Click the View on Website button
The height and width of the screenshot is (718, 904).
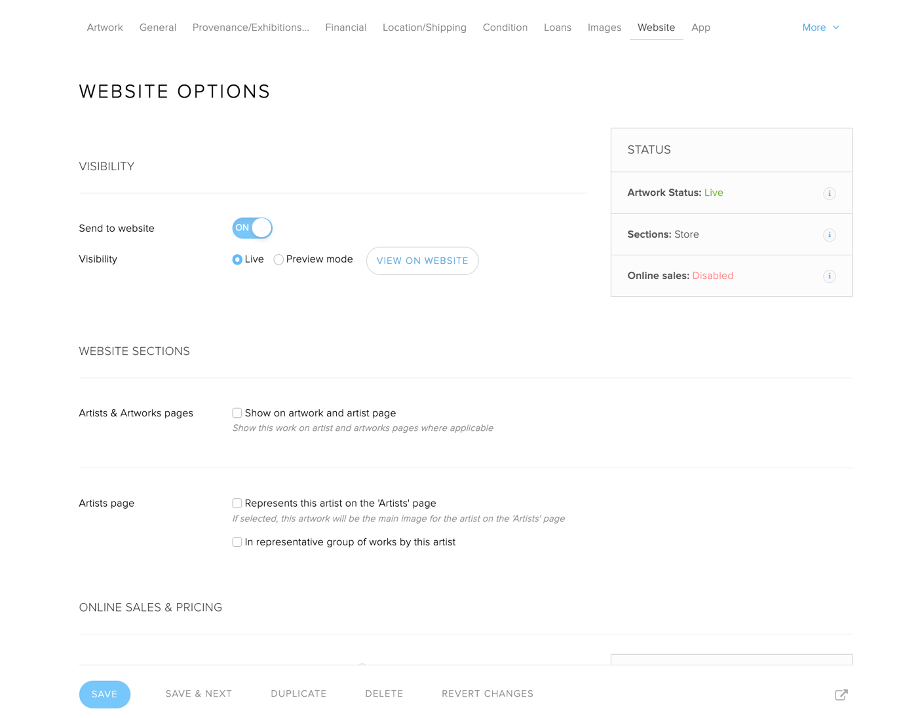[x=422, y=261]
